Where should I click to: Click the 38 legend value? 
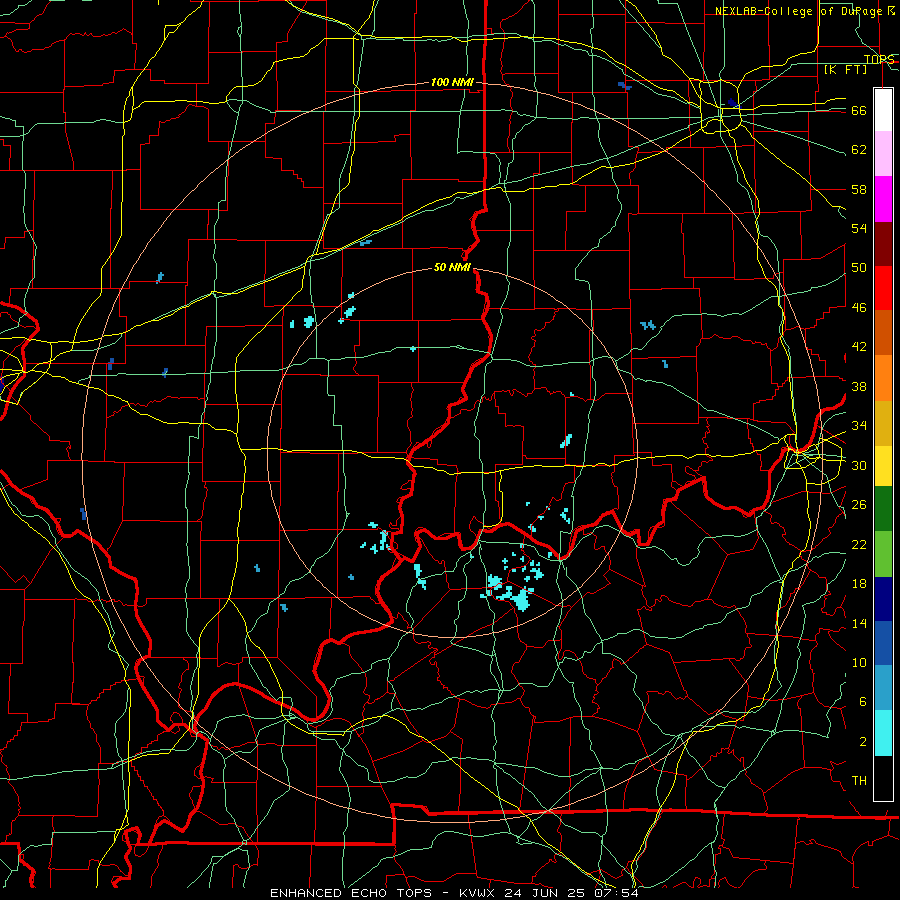(859, 386)
